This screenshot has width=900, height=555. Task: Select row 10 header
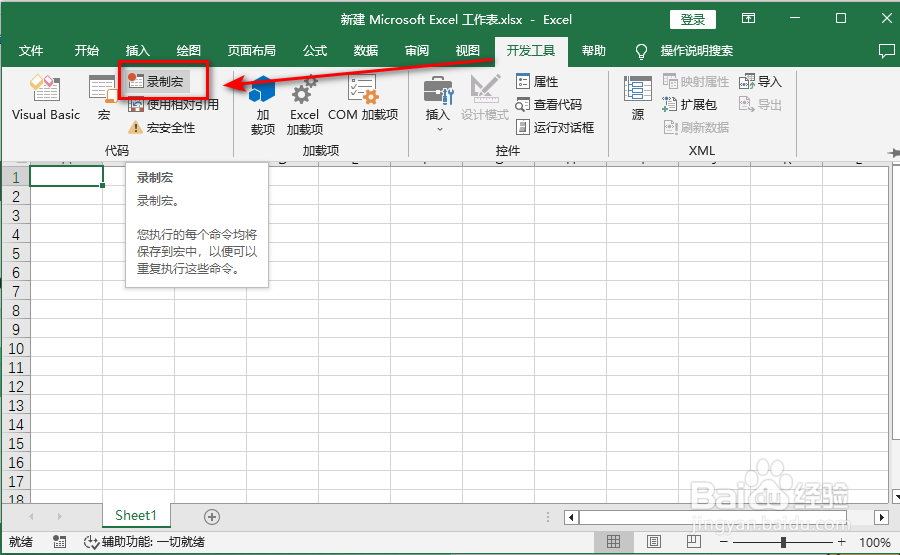pyautogui.click(x=15, y=348)
